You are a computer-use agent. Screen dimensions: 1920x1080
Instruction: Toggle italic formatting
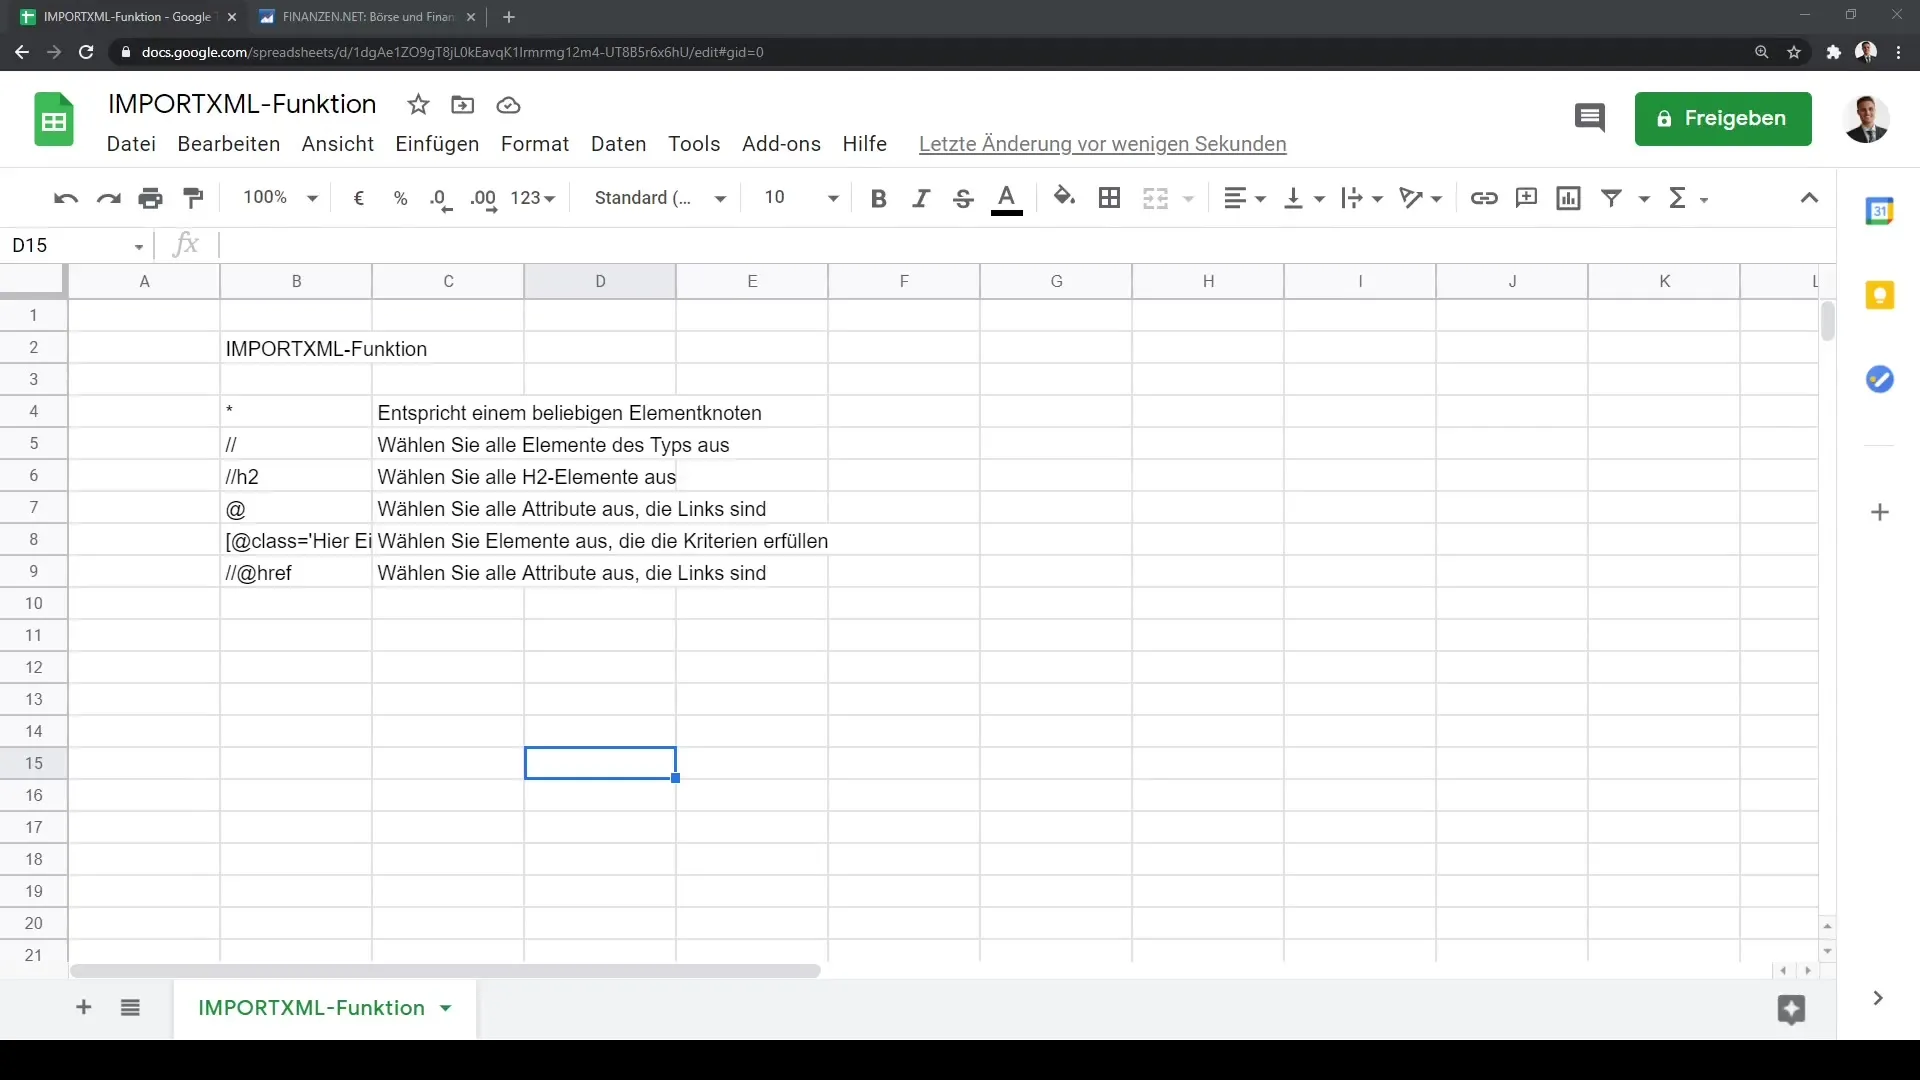(x=921, y=198)
